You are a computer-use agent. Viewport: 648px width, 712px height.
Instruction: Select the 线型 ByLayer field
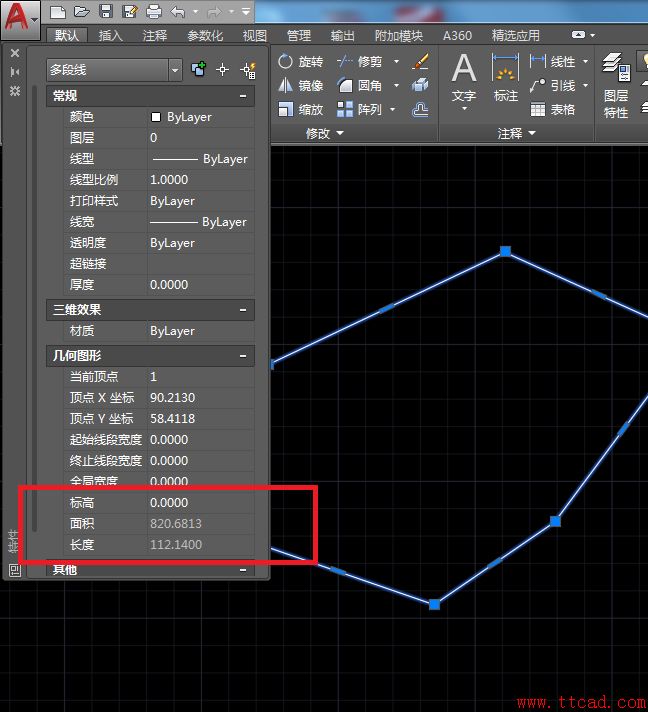tap(201, 159)
